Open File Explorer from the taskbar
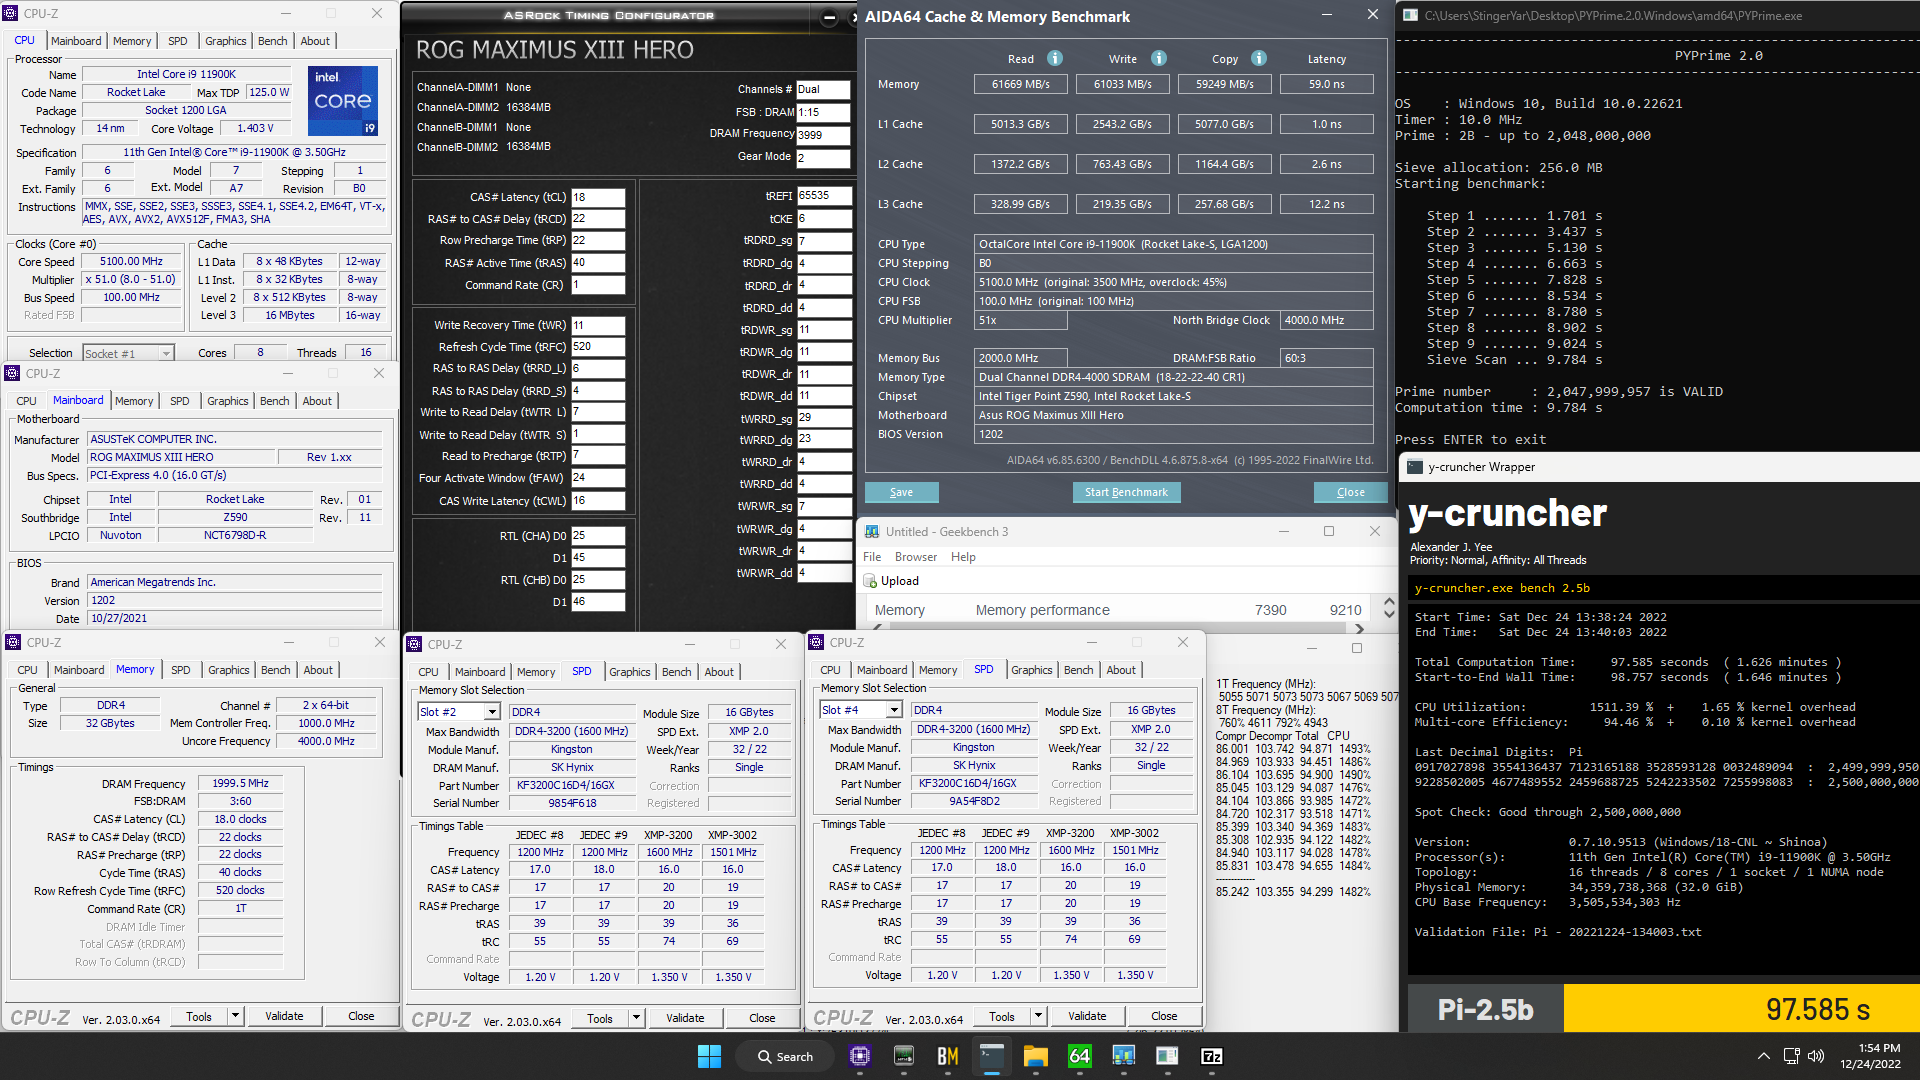Image resolution: width=1920 pixels, height=1080 pixels. 1035,1056
